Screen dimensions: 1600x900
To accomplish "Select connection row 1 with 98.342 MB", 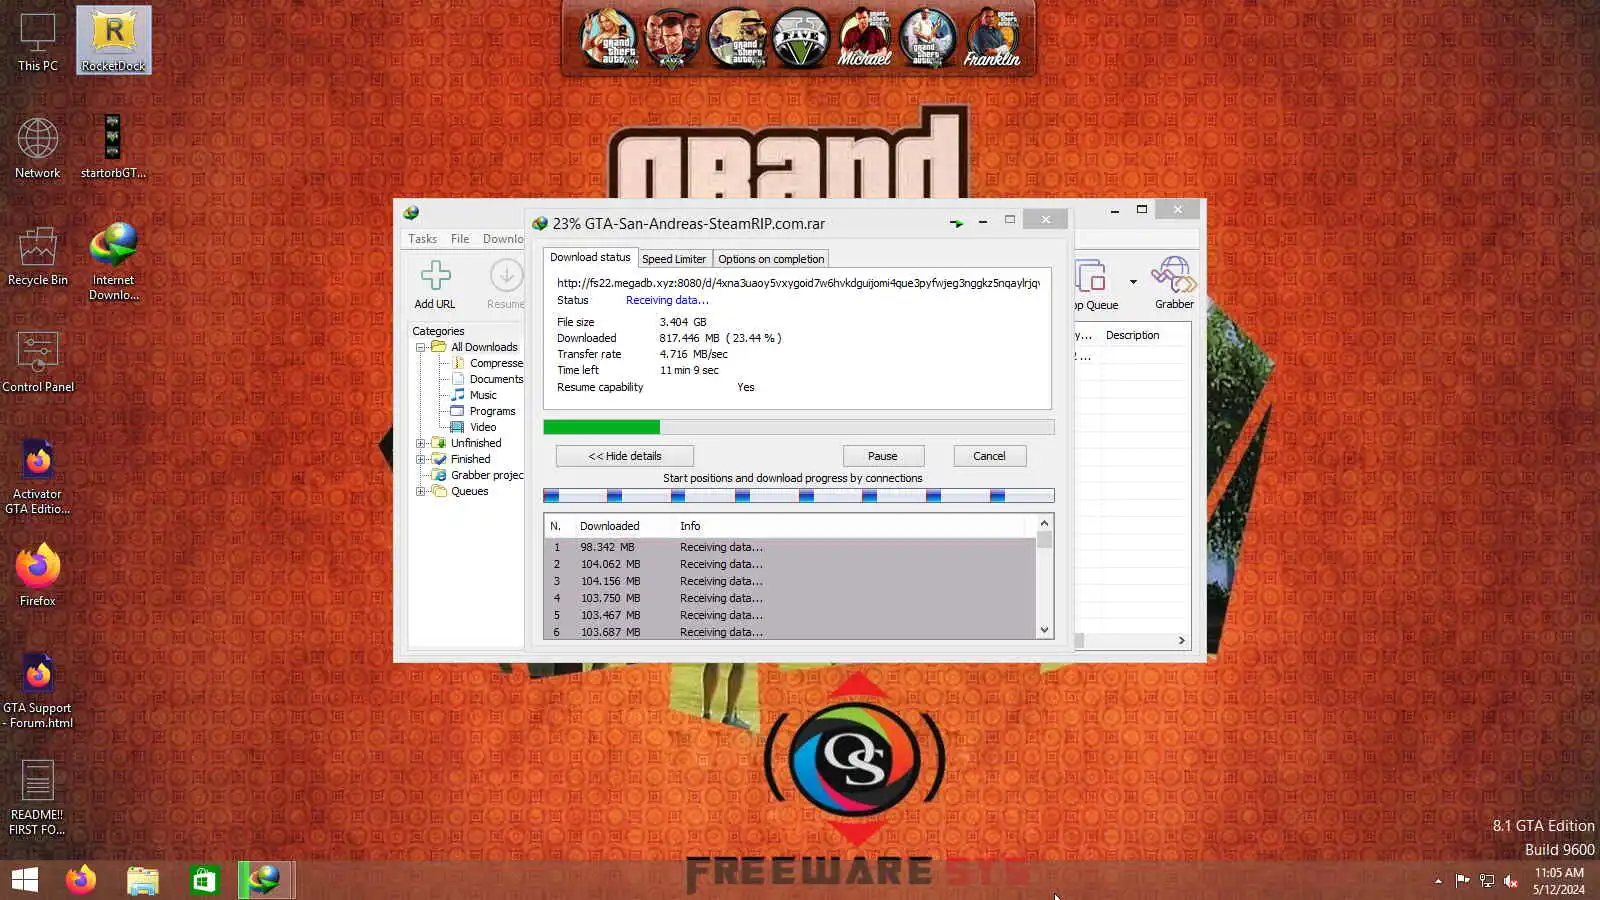I will (790, 547).
